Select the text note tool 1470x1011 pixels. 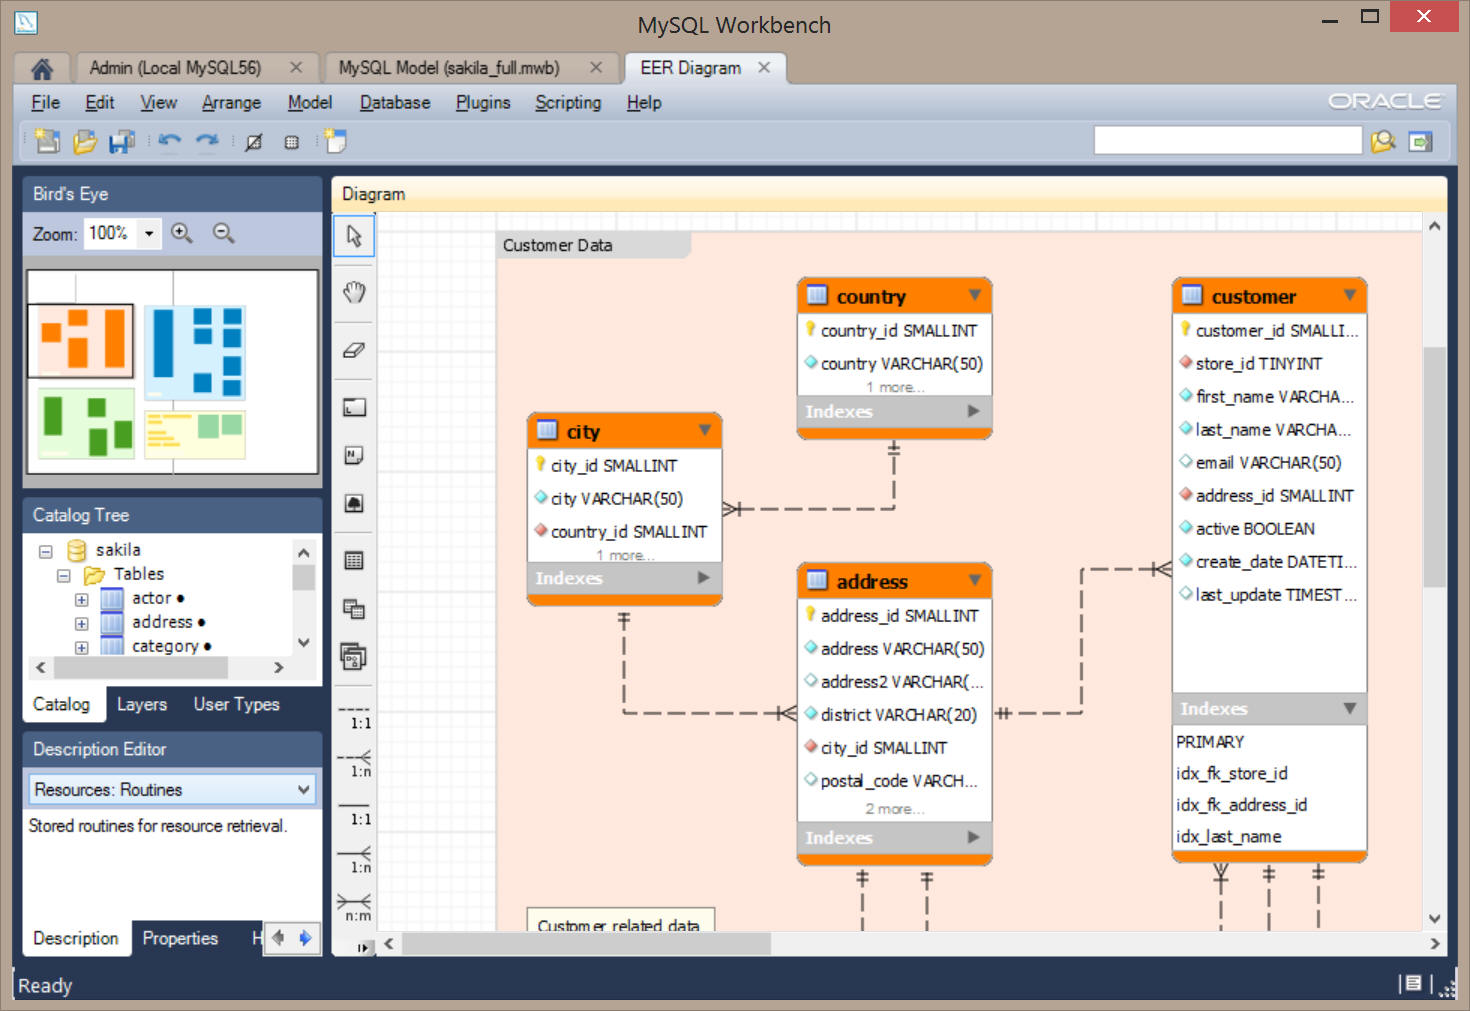[354, 455]
